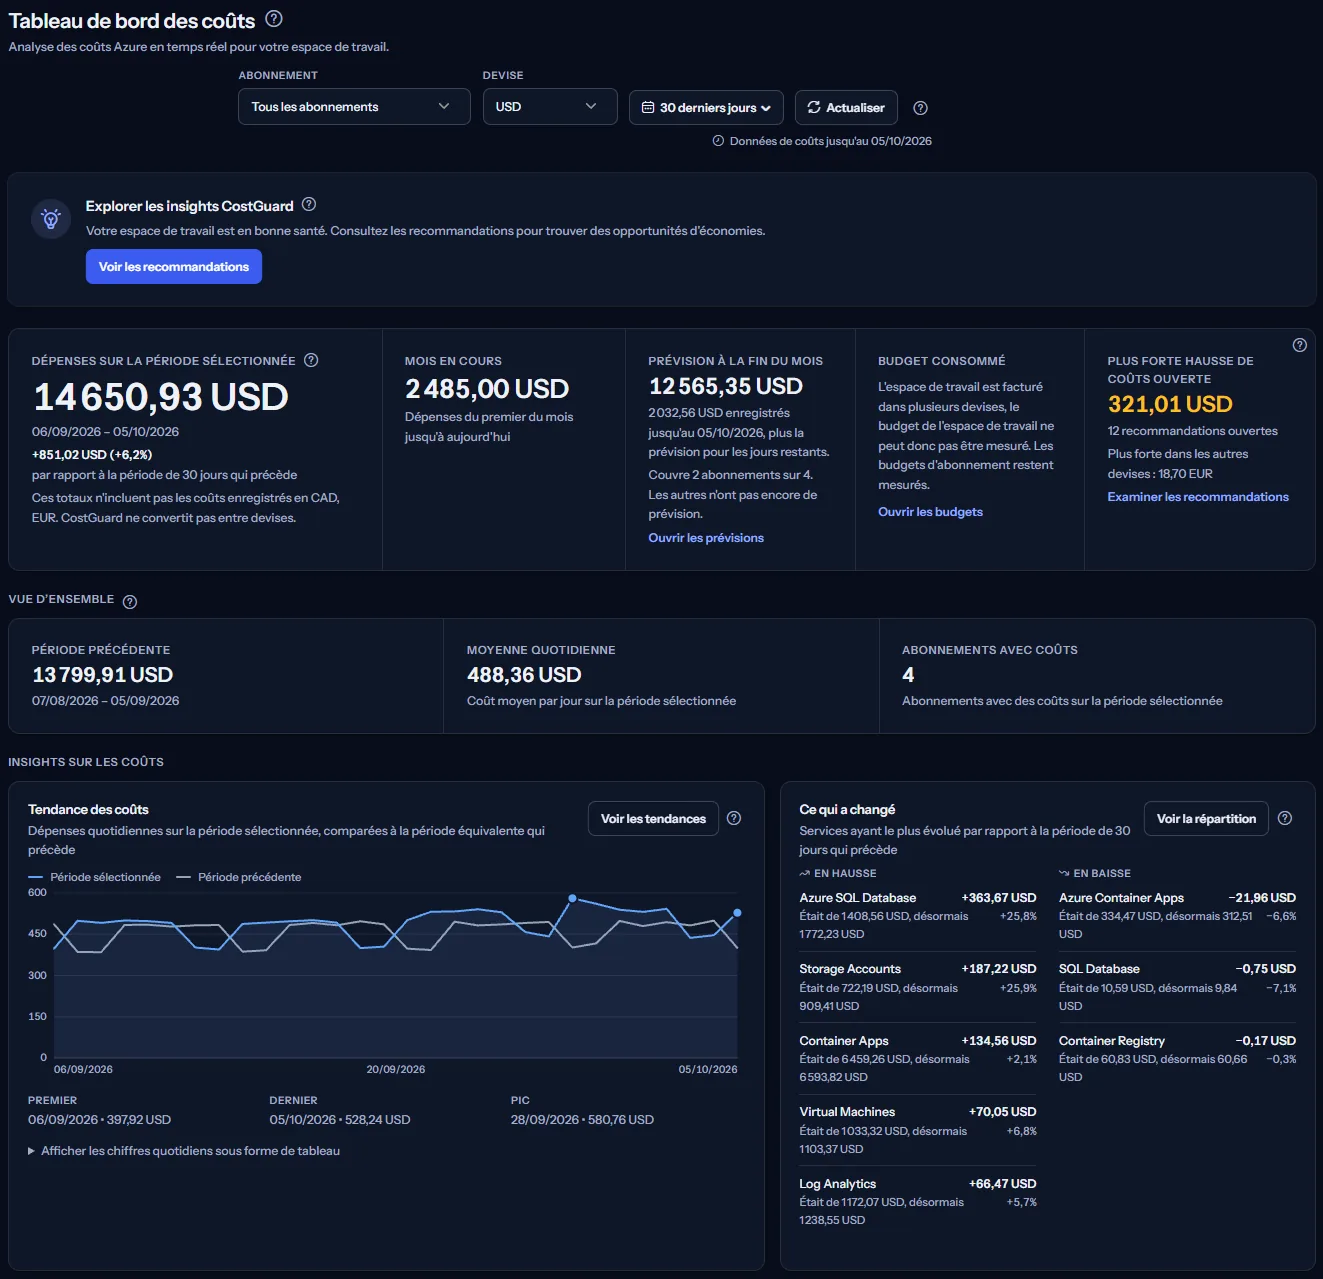Image resolution: width=1323 pixels, height=1279 pixels.
Task: Select the Storage Accounts row in En hausse
Action: pyautogui.click(x=918, y=987)
